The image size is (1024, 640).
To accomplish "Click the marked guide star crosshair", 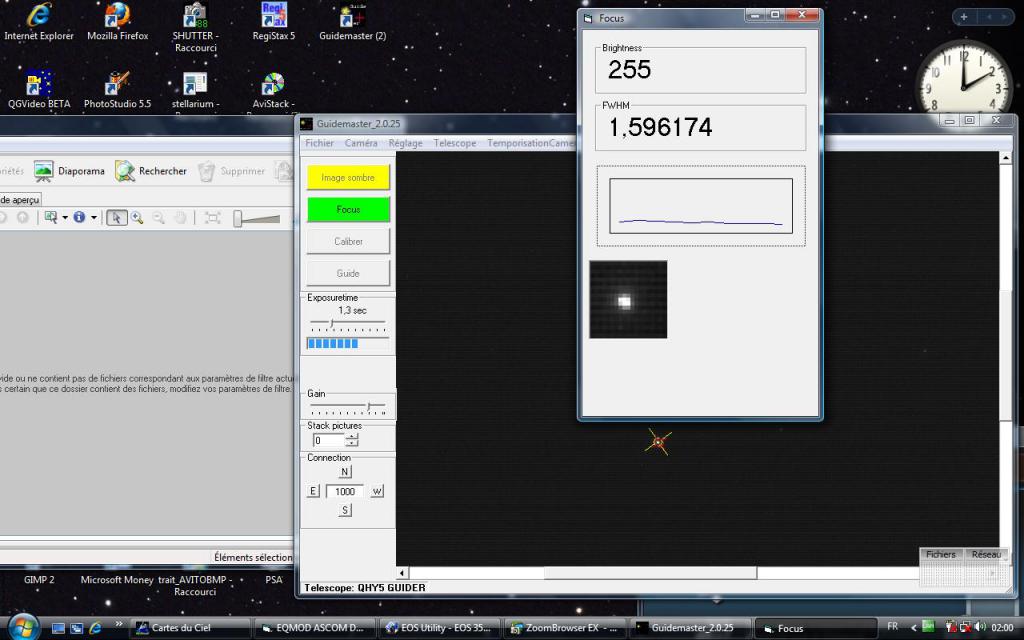I will click(x=658, y=442).
